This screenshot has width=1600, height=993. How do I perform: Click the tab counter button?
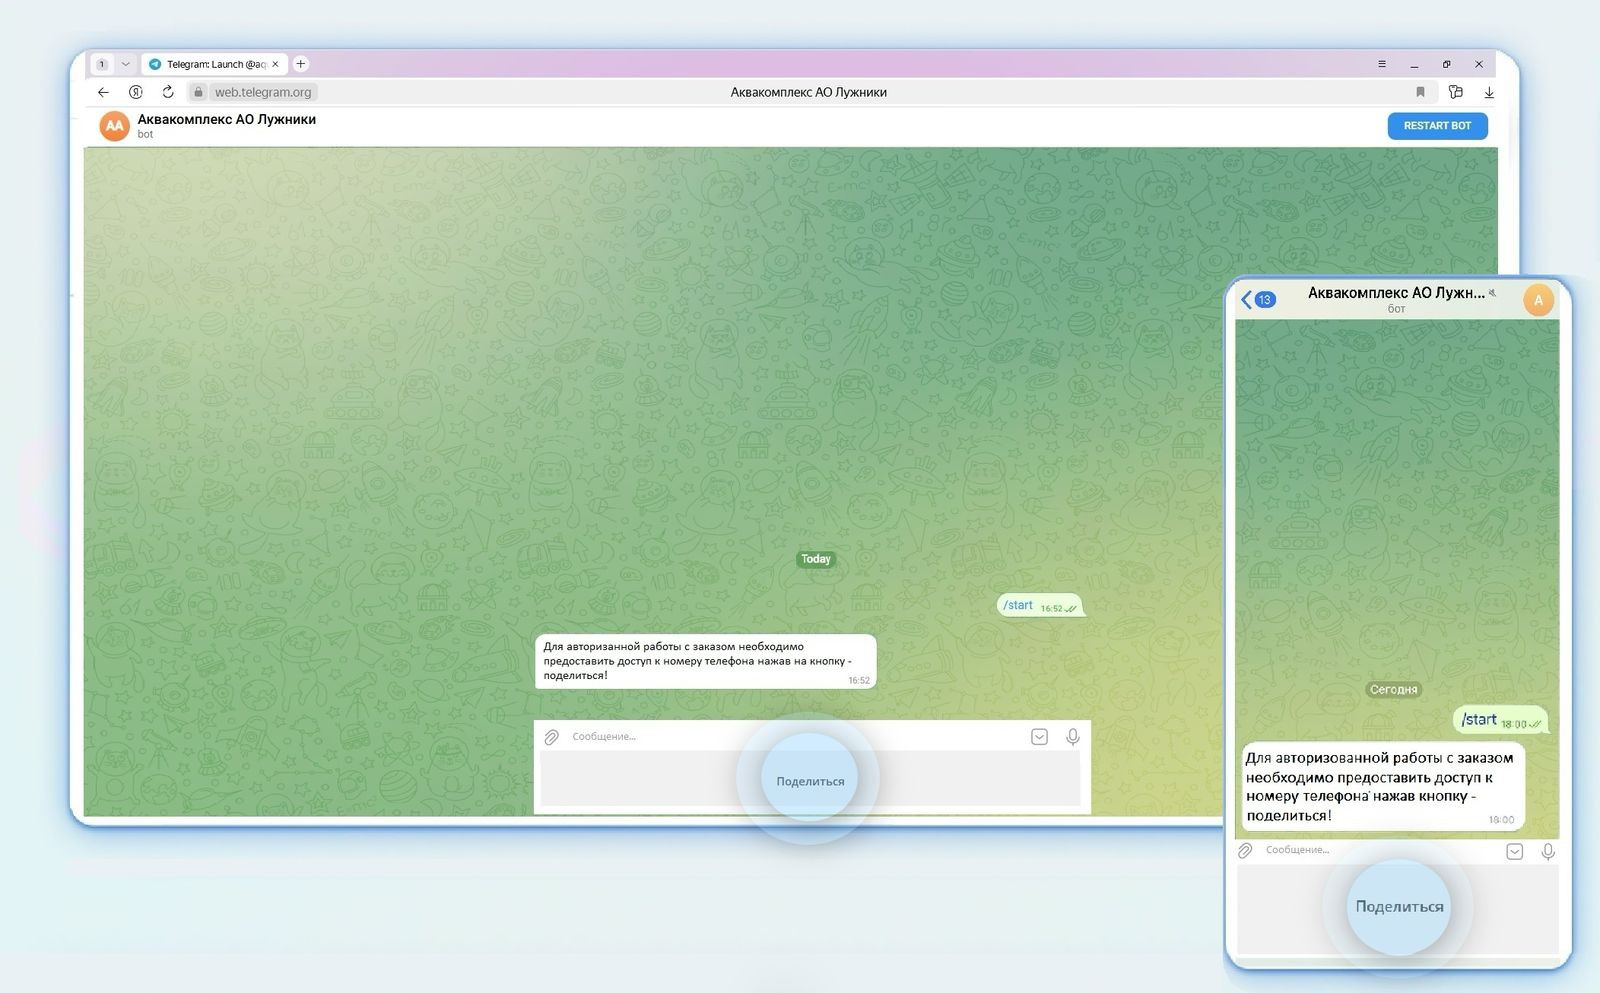click(102, 64)
